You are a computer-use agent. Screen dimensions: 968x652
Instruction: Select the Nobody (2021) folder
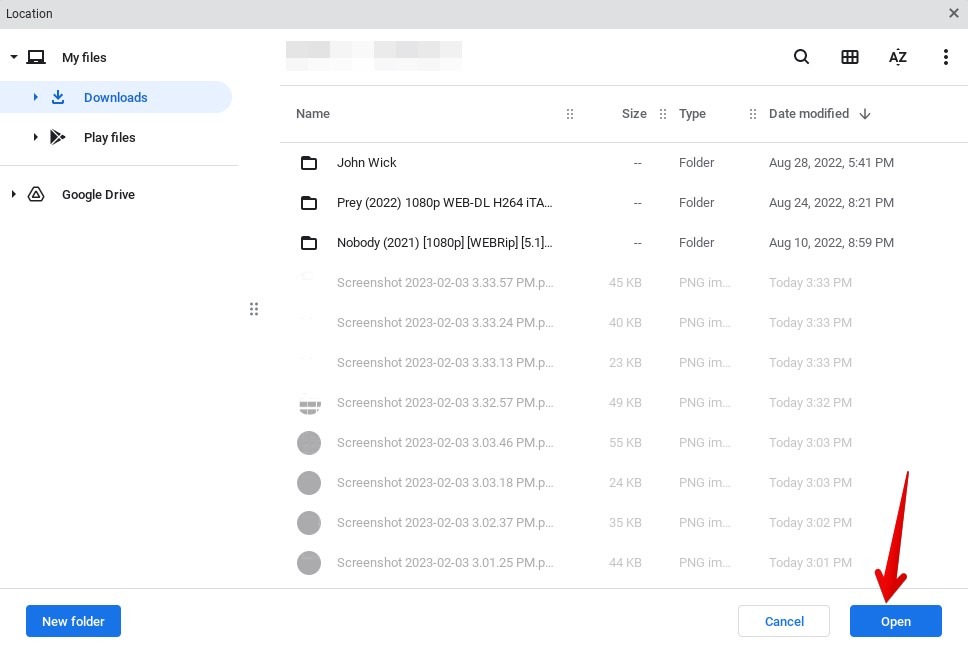(x=444, y=242)
